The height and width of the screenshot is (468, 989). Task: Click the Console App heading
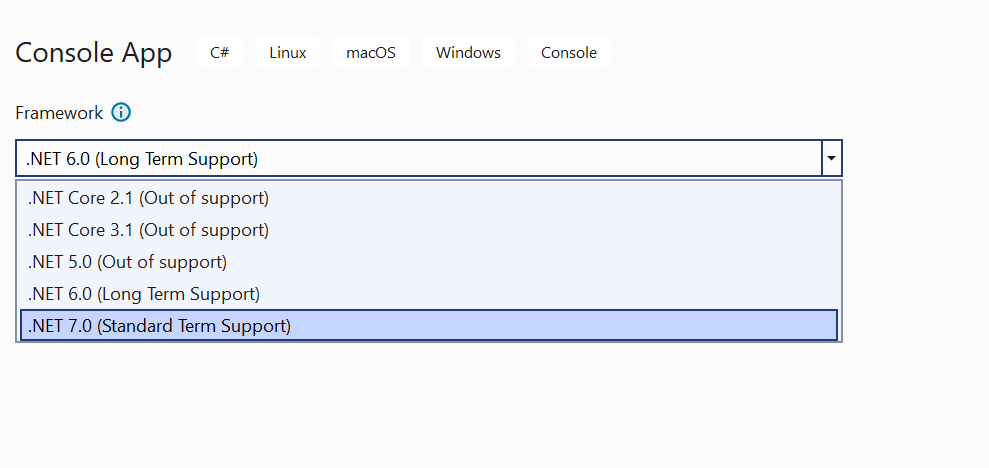coord(93,52)
